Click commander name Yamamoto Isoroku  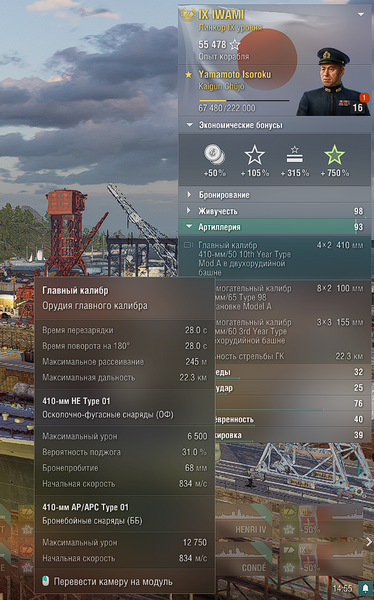point(235,74)
